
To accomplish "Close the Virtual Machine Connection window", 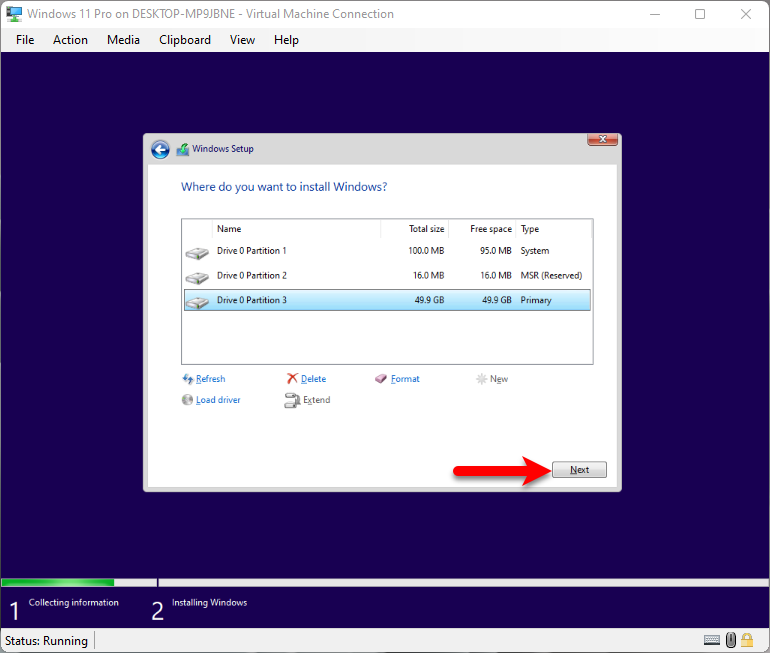I will [745, 14].
